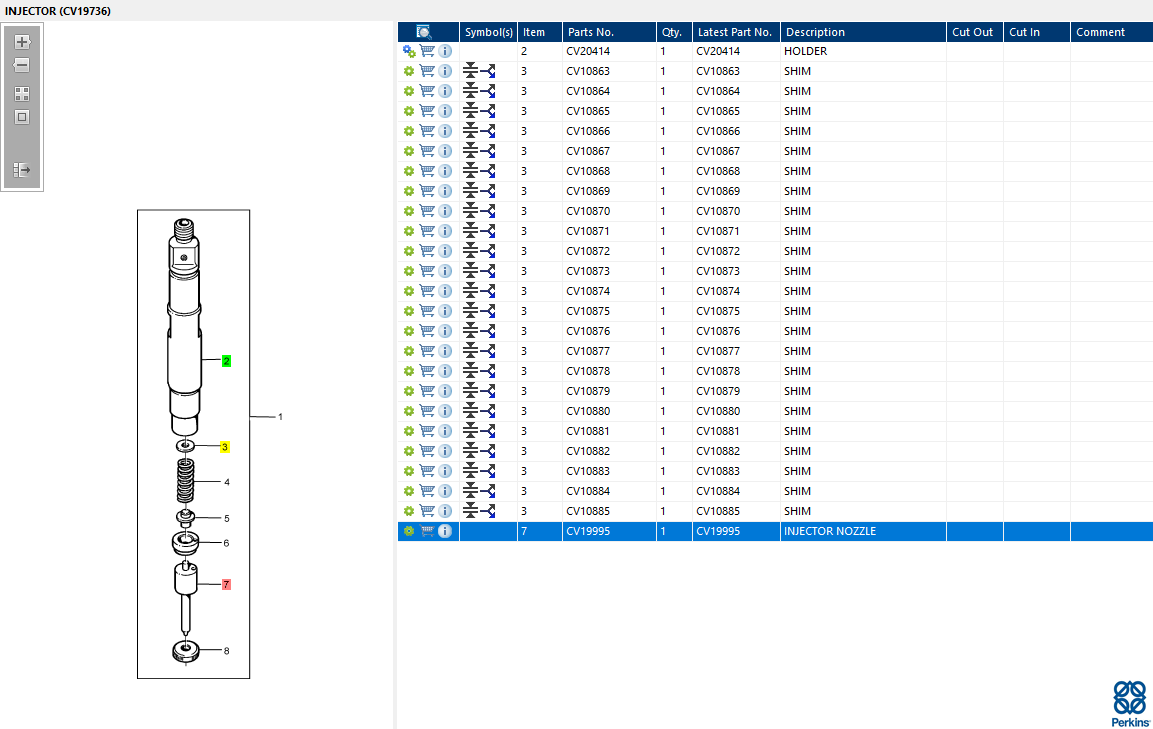The width and height of the screenshot is (1153, 729).
Task: Open info for INJECTOR NOZZLE CV19995
Action: tap(445, 531)
